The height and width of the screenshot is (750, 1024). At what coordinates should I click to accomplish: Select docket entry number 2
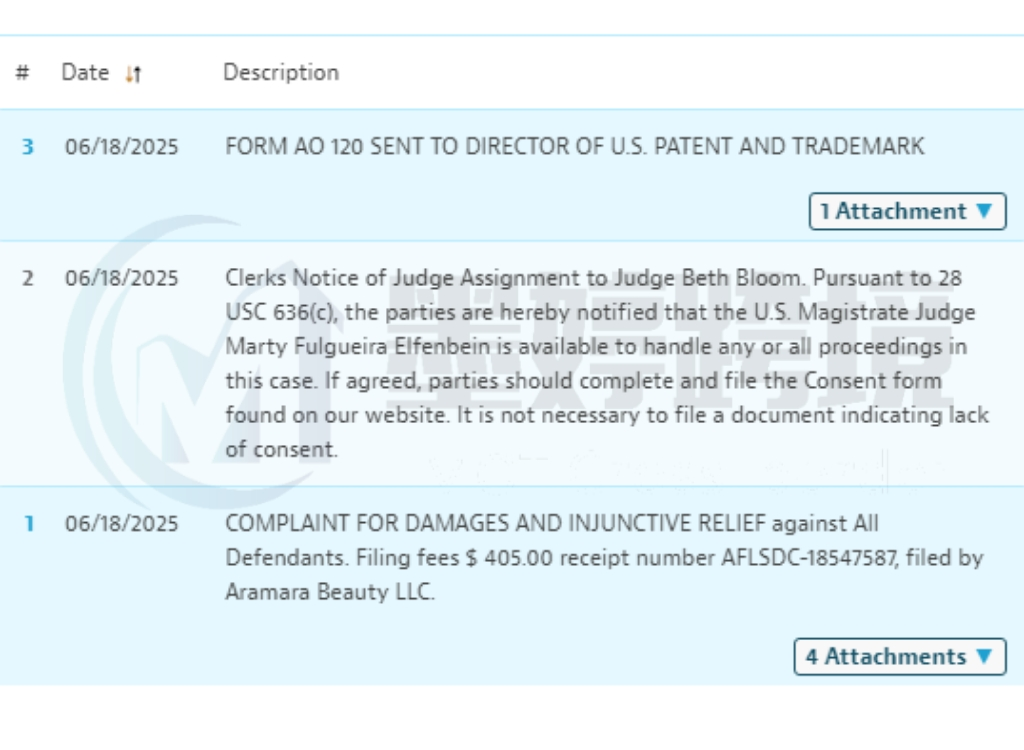[x=27, y=278]
